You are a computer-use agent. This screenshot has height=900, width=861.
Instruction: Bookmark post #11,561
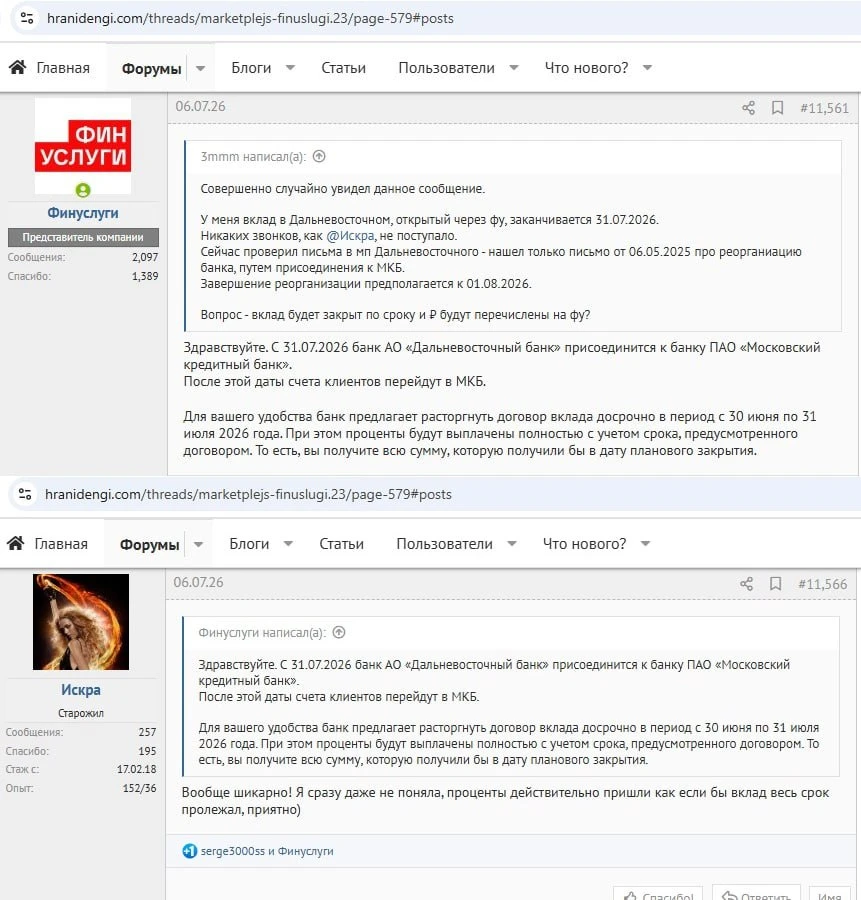[777, 107]
